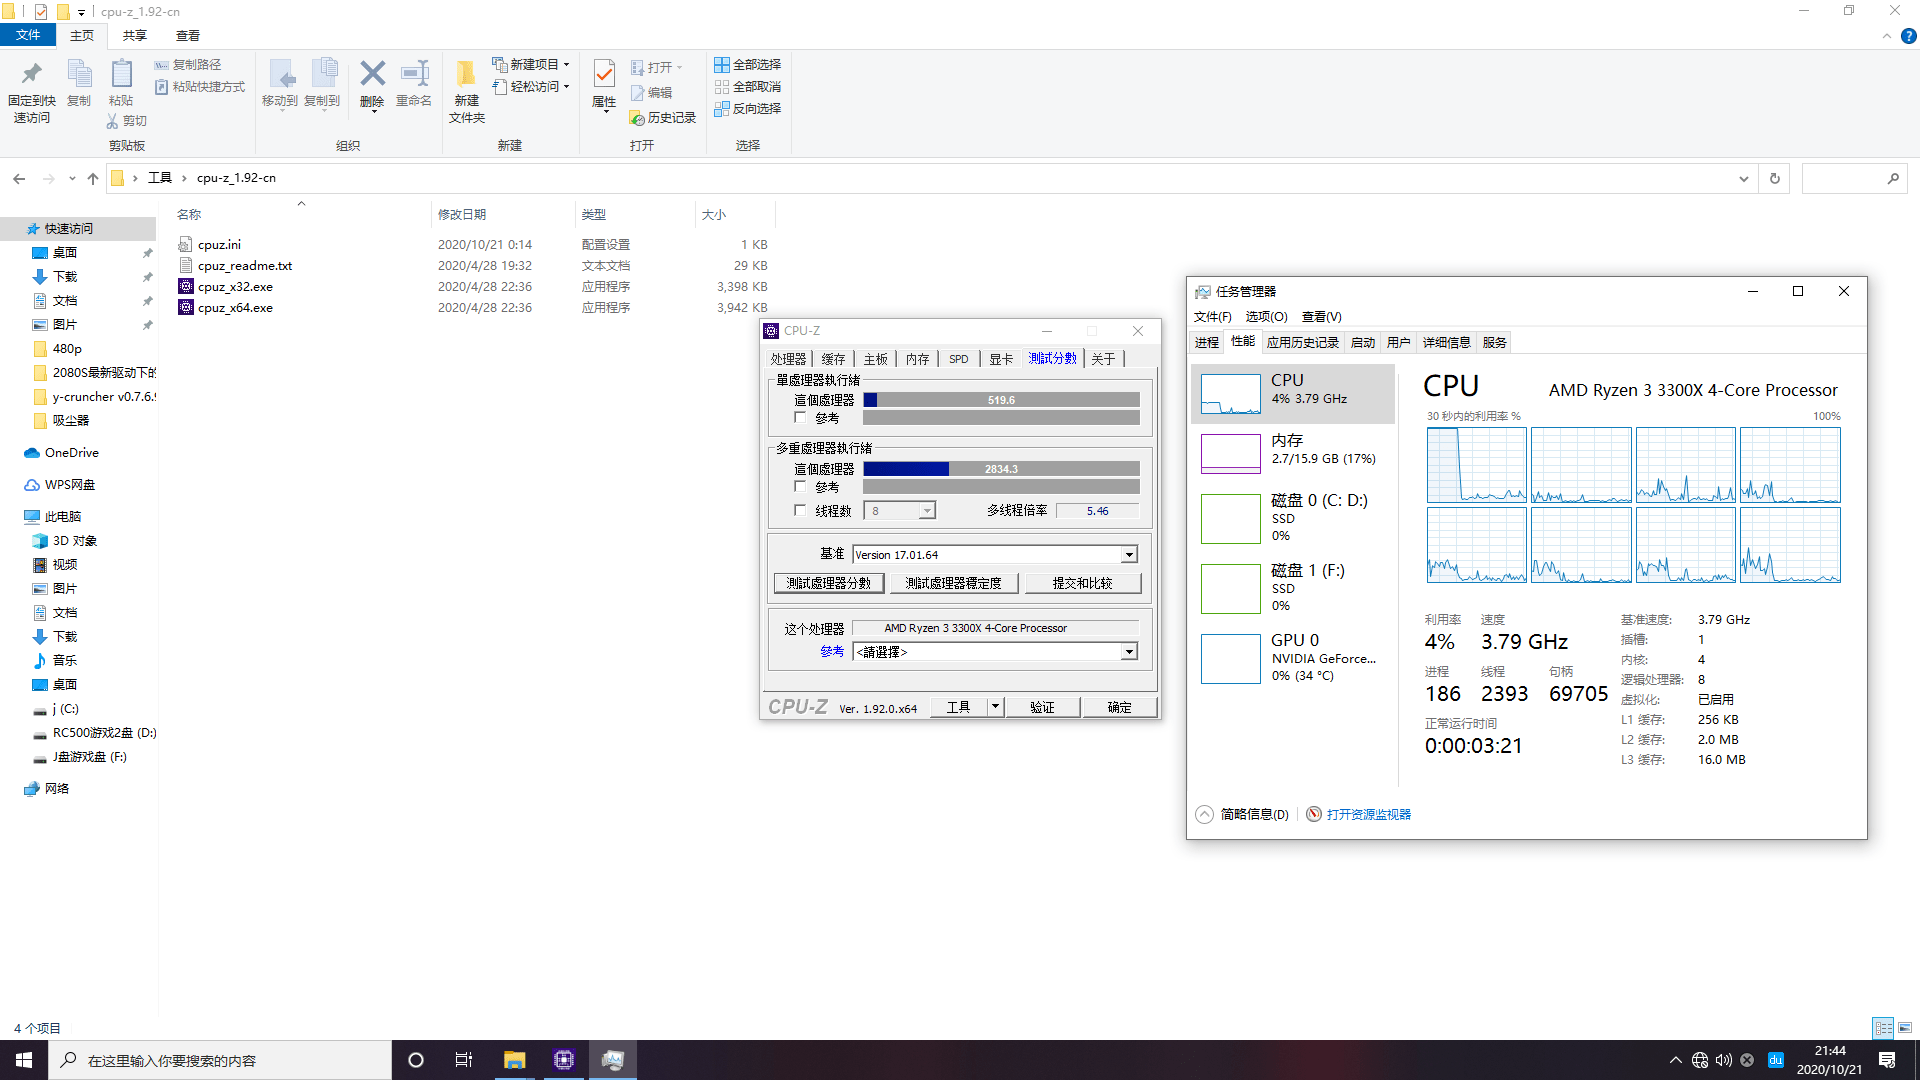The height and width of the screenshot is (1080, 1920).
Task: Select GPU 0 panel in Task Manager
Action: click(x=1292, y=658)
